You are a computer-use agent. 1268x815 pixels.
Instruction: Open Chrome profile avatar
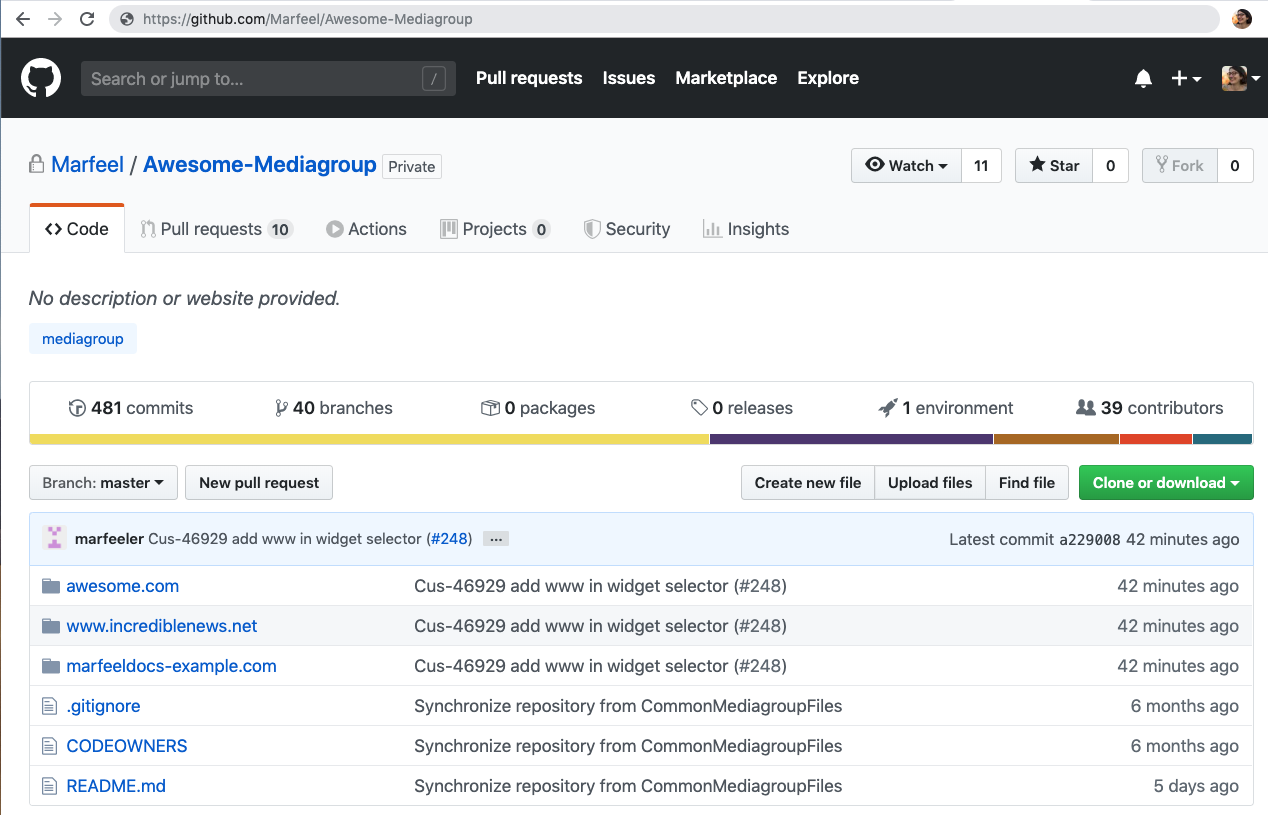[x=1242, y=19]
